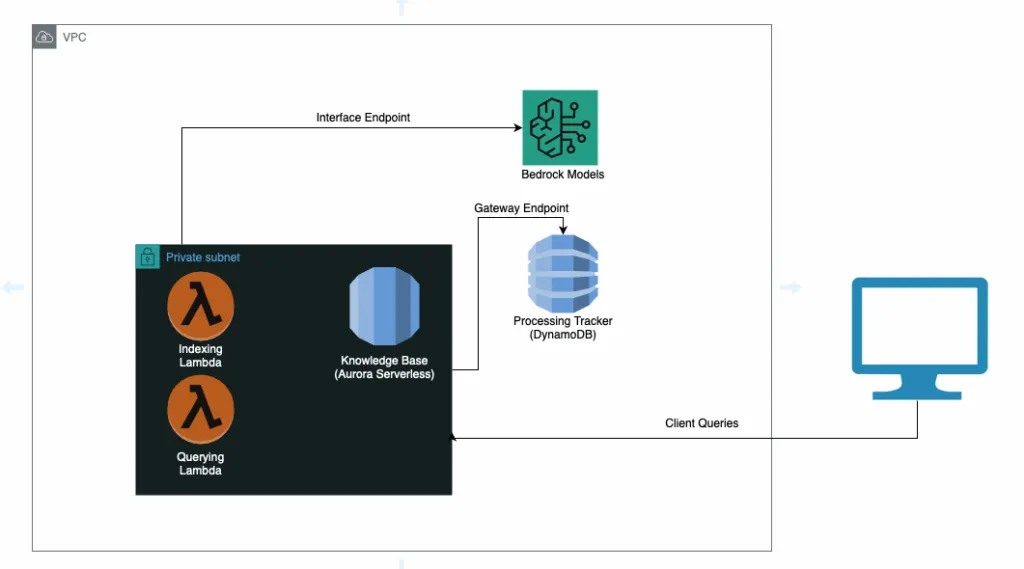Viewport: 1024px width, 569px height.
Task: Click the faint right-pointing arrow beside the VPC
Action: coord(791,288)
